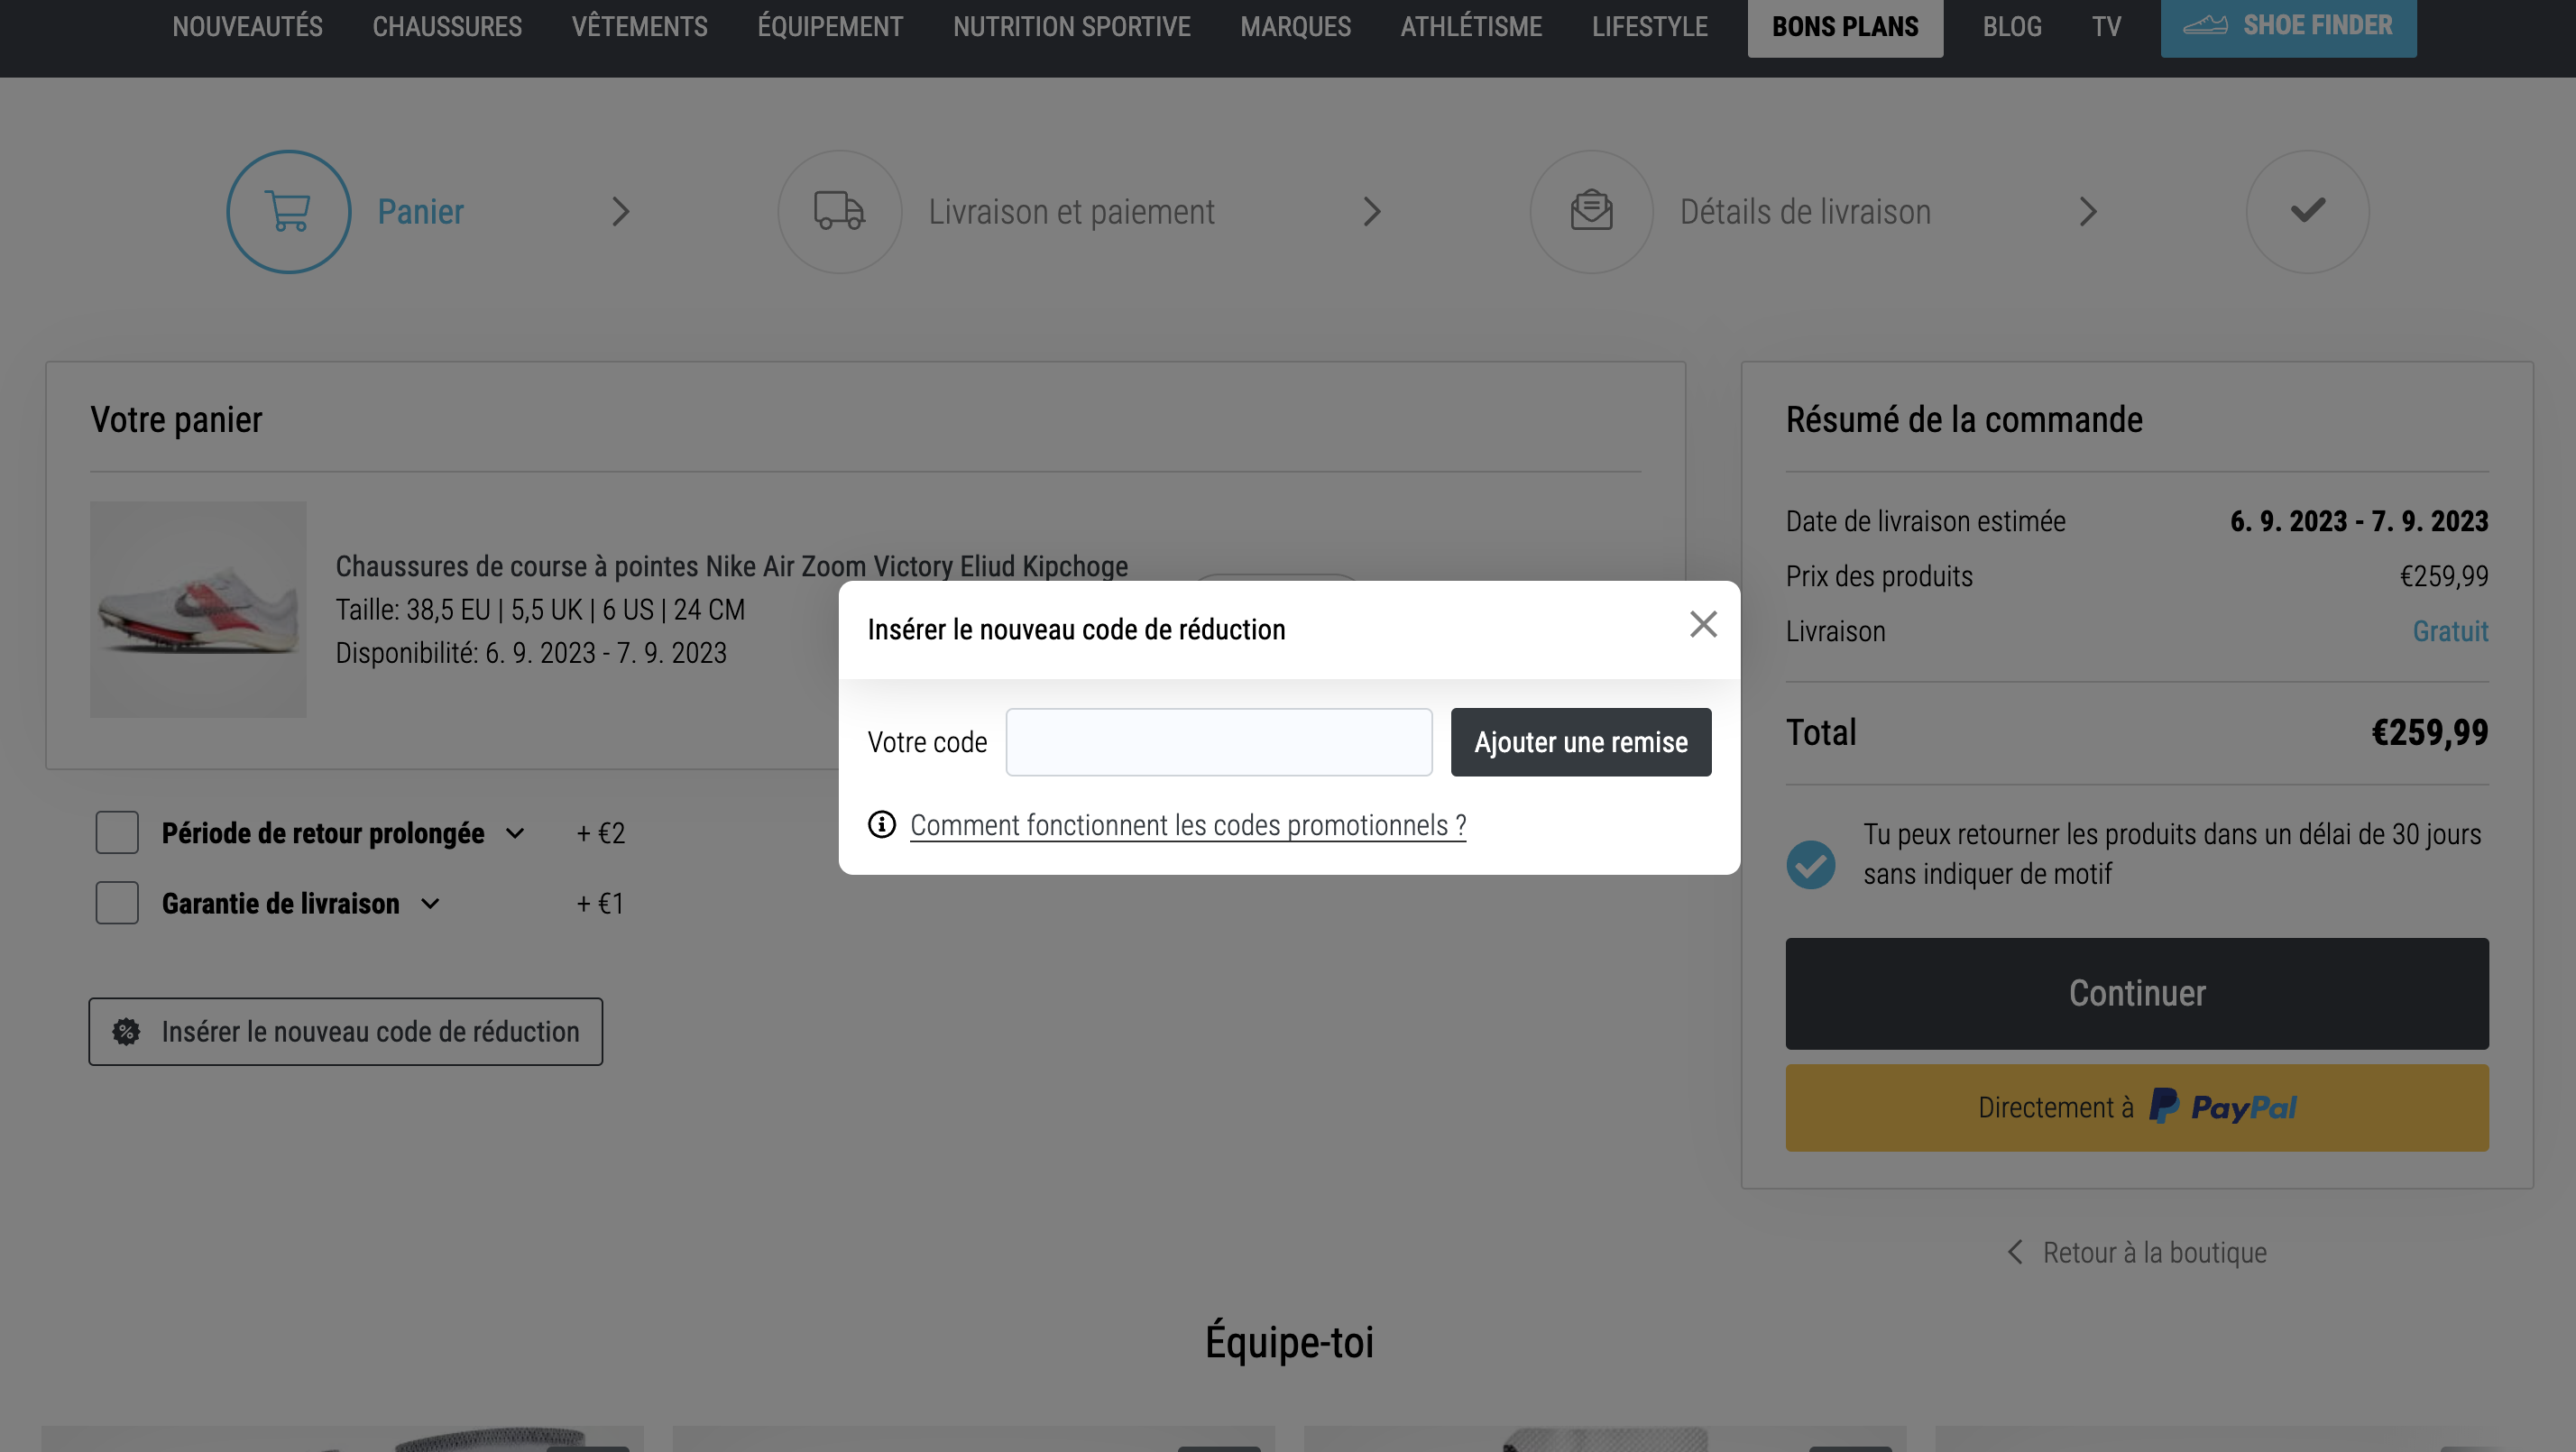The height and width of the screenshot is (1452, 2576).
Task: Click the delivery truck step icon
Action: 839,211
